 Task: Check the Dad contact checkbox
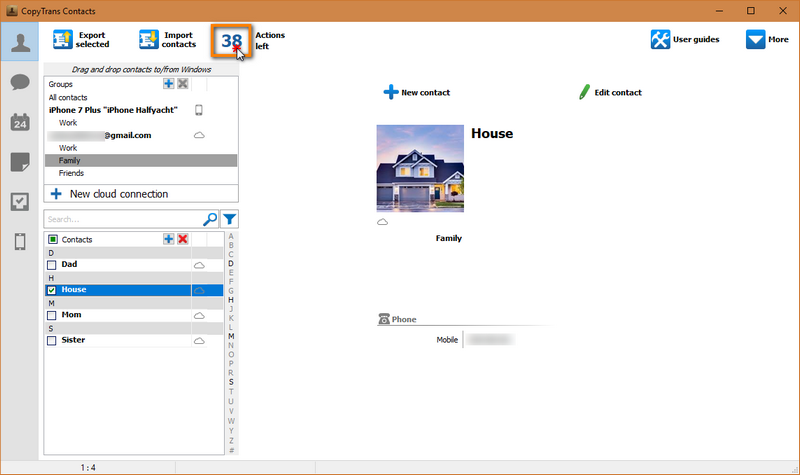52,265
